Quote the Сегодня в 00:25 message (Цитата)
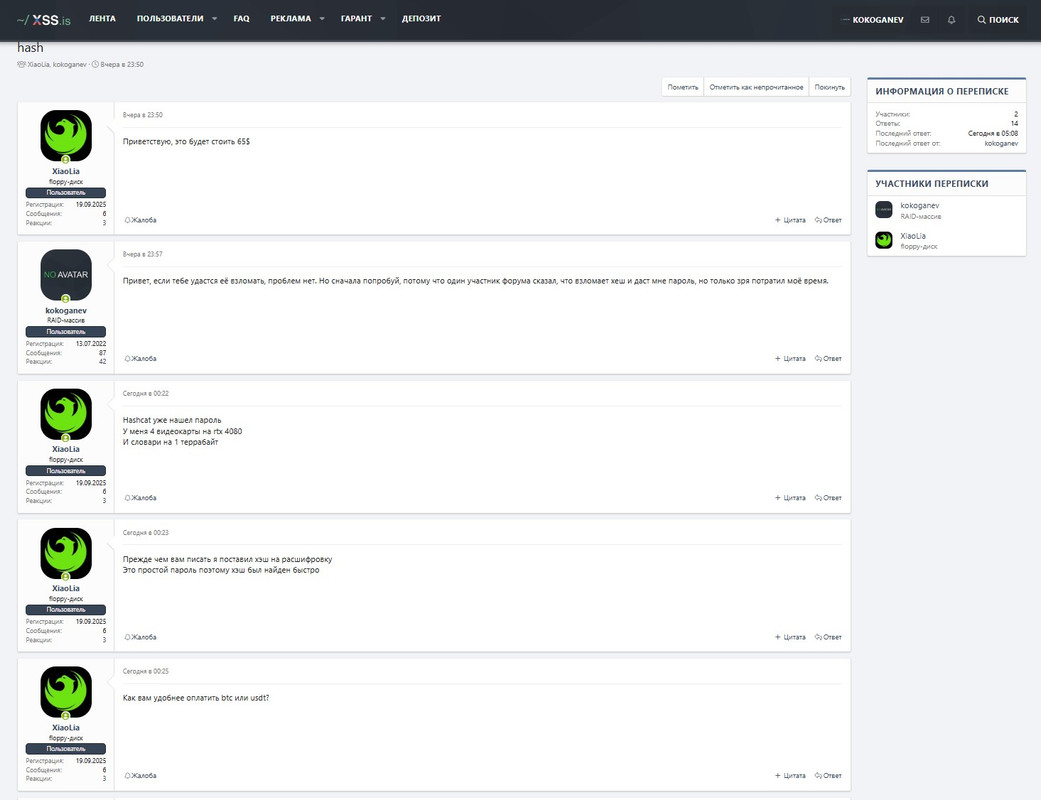This screenshot has height=800, width=1041. [790, 775]
